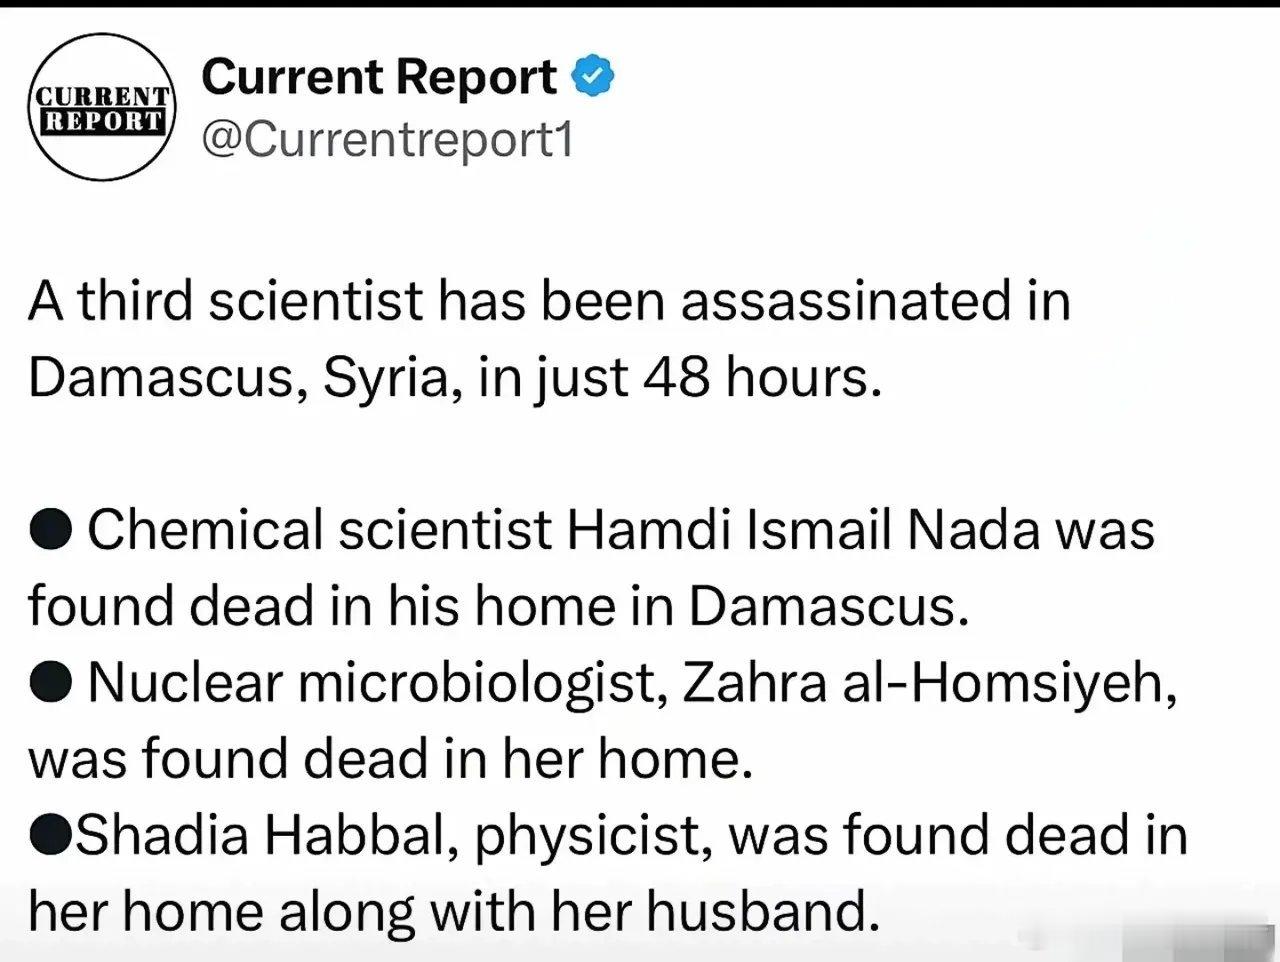Click the name Shadia Habbal
The image size is (1280, 962).
(267, 835)
